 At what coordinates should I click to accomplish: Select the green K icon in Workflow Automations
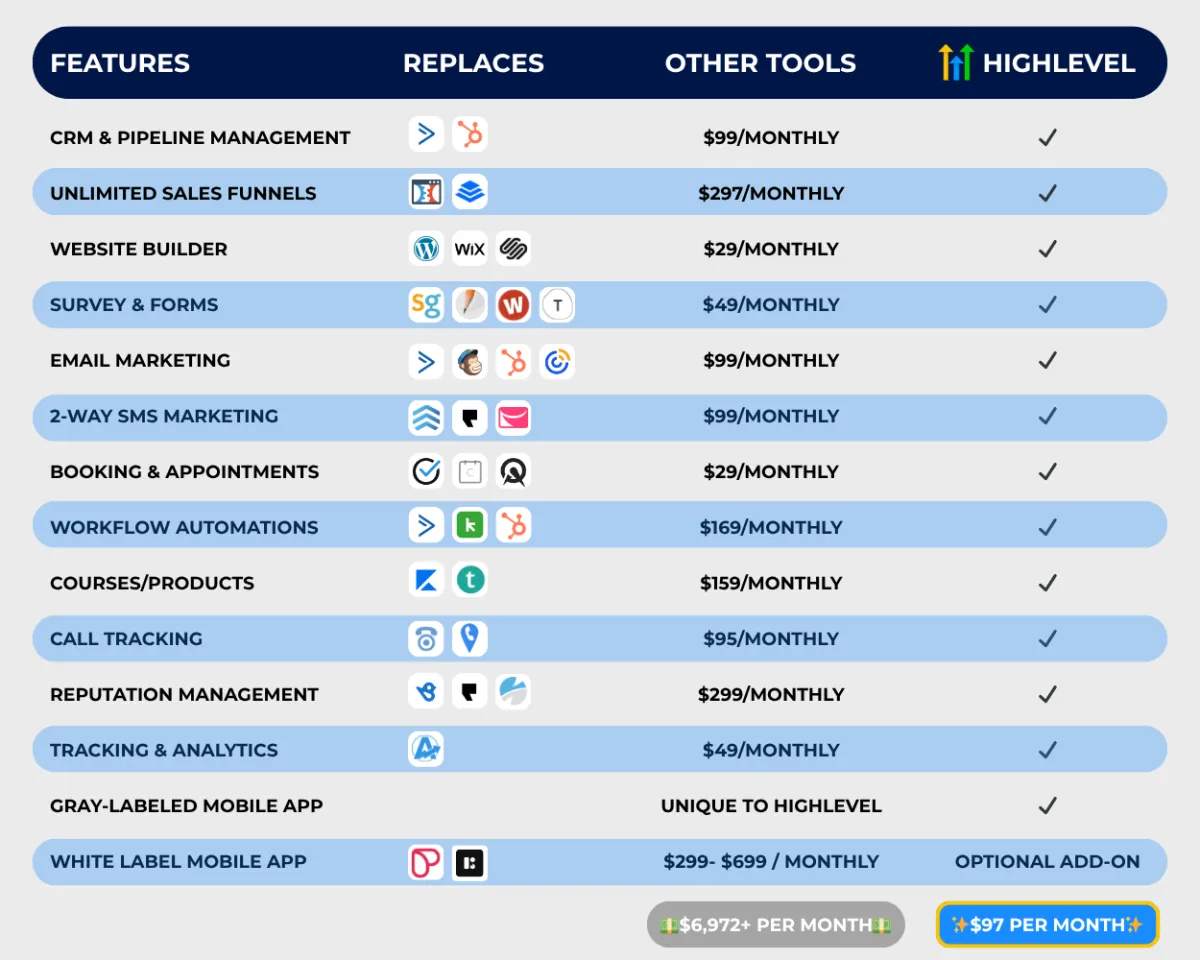coord(470,525)
